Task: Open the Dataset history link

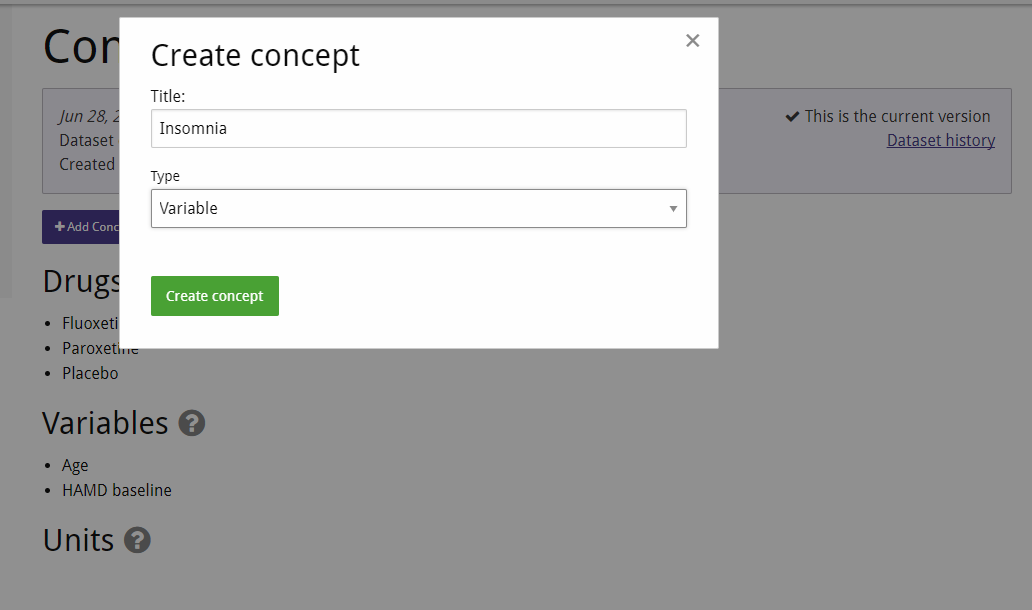Action: click(941, 140)
